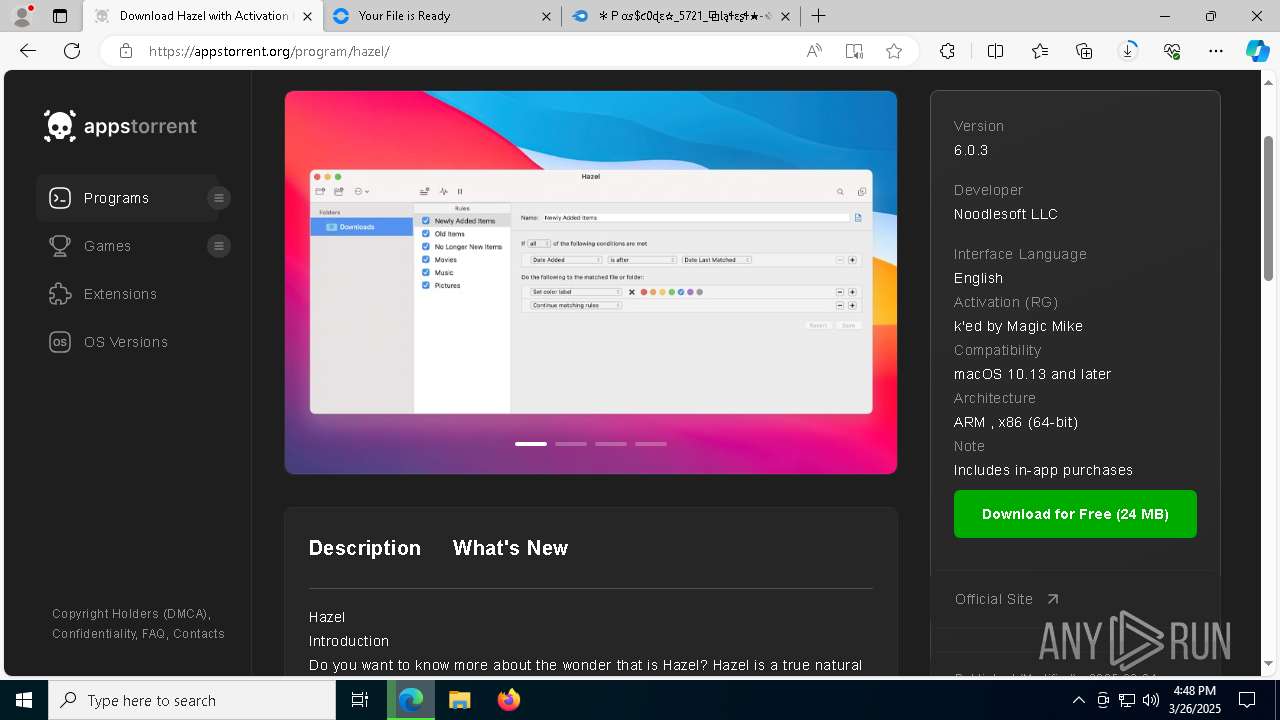Close the Your File is Ready tab
The height and width of the screenshot is (720, 1280).
(546, 16)
